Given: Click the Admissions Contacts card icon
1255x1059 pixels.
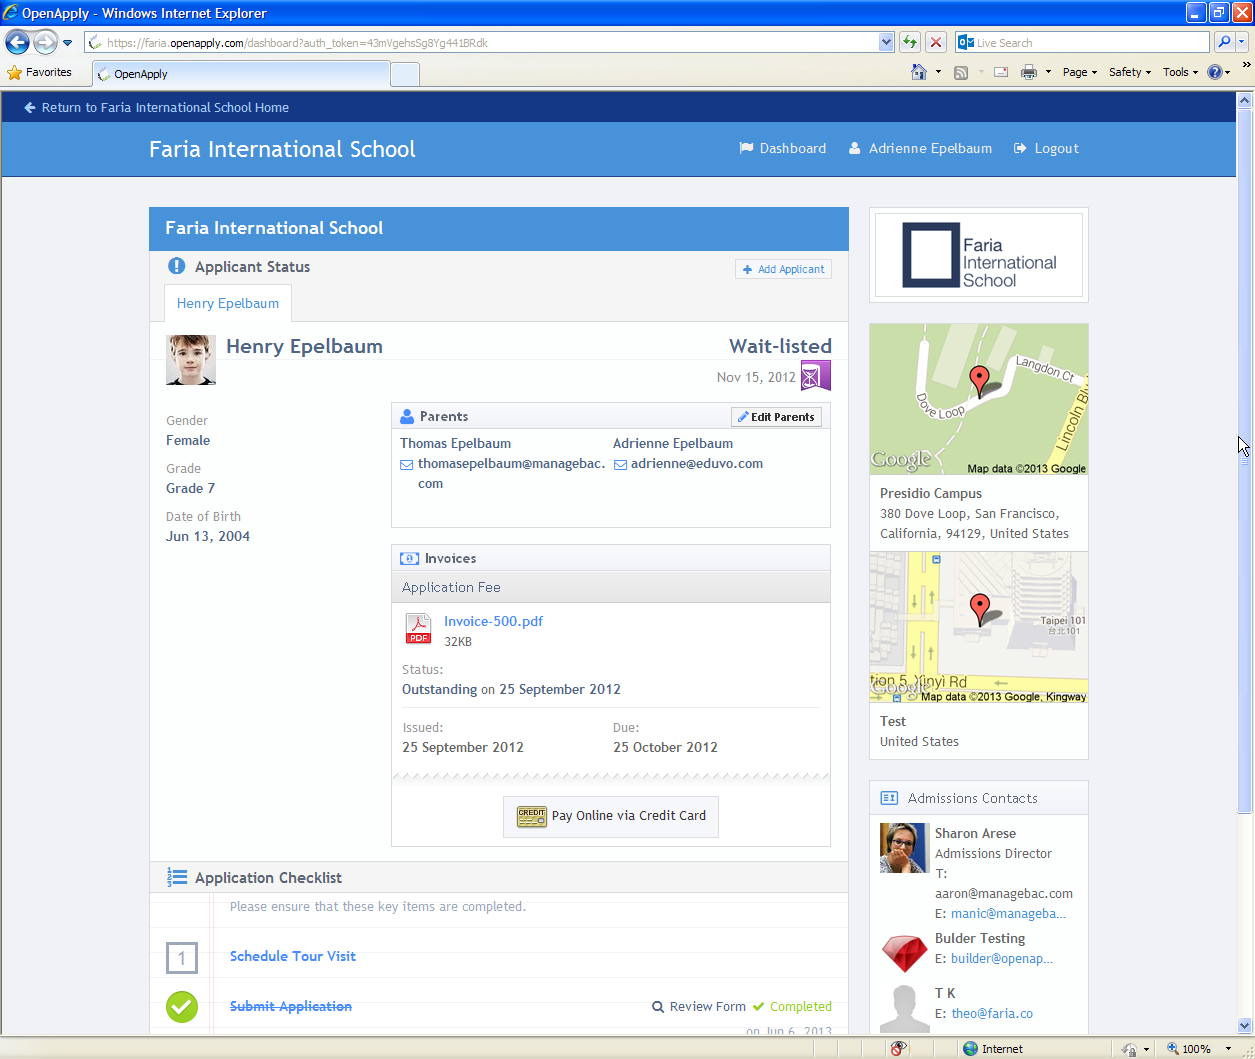Looking at the screenshot, I should pyautogui.click(x=889, y=798).
